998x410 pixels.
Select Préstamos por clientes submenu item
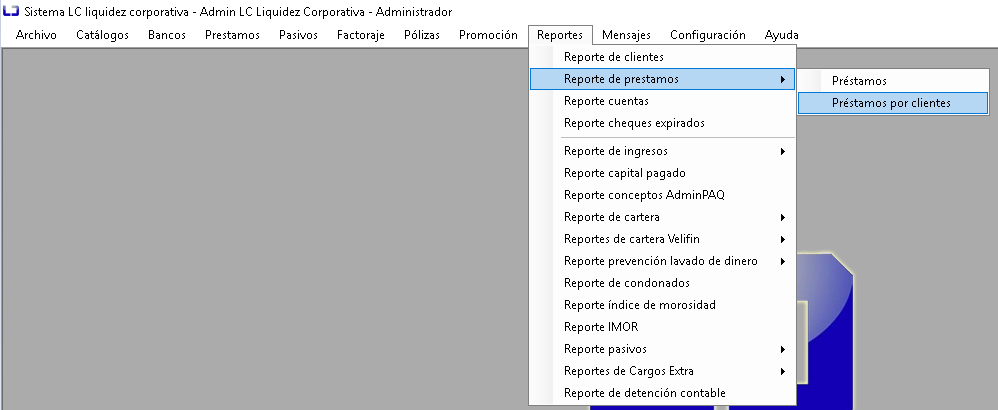tap(893, 103)
